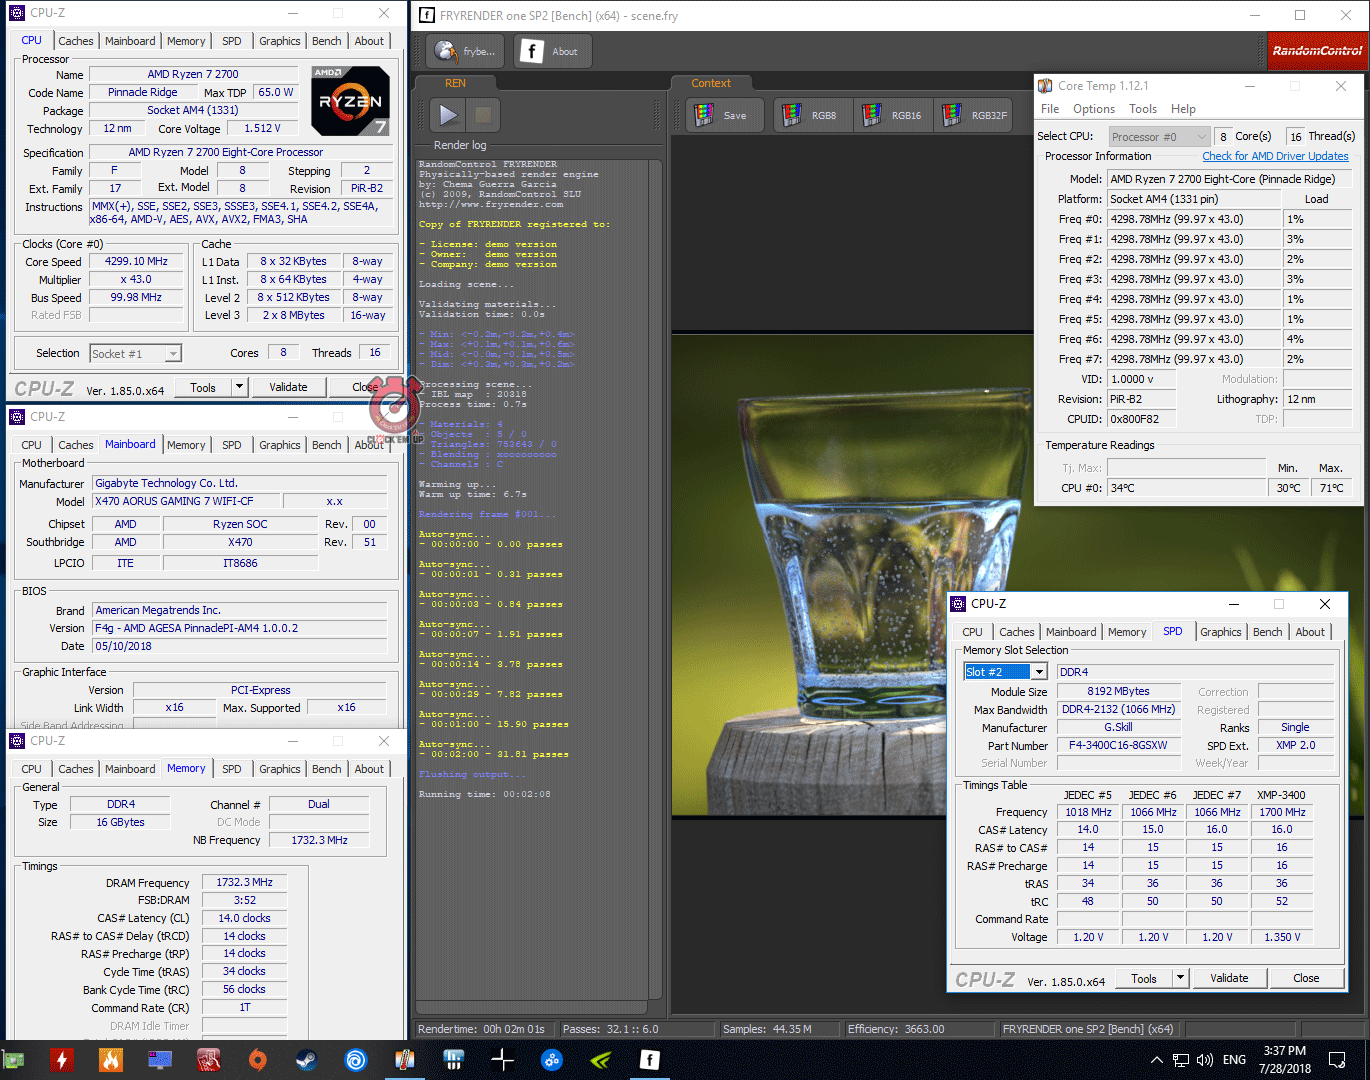Export render as RGB16
Viewport: 1370px width, 1080px height.
pyautogui.click(x=892, y=115)
